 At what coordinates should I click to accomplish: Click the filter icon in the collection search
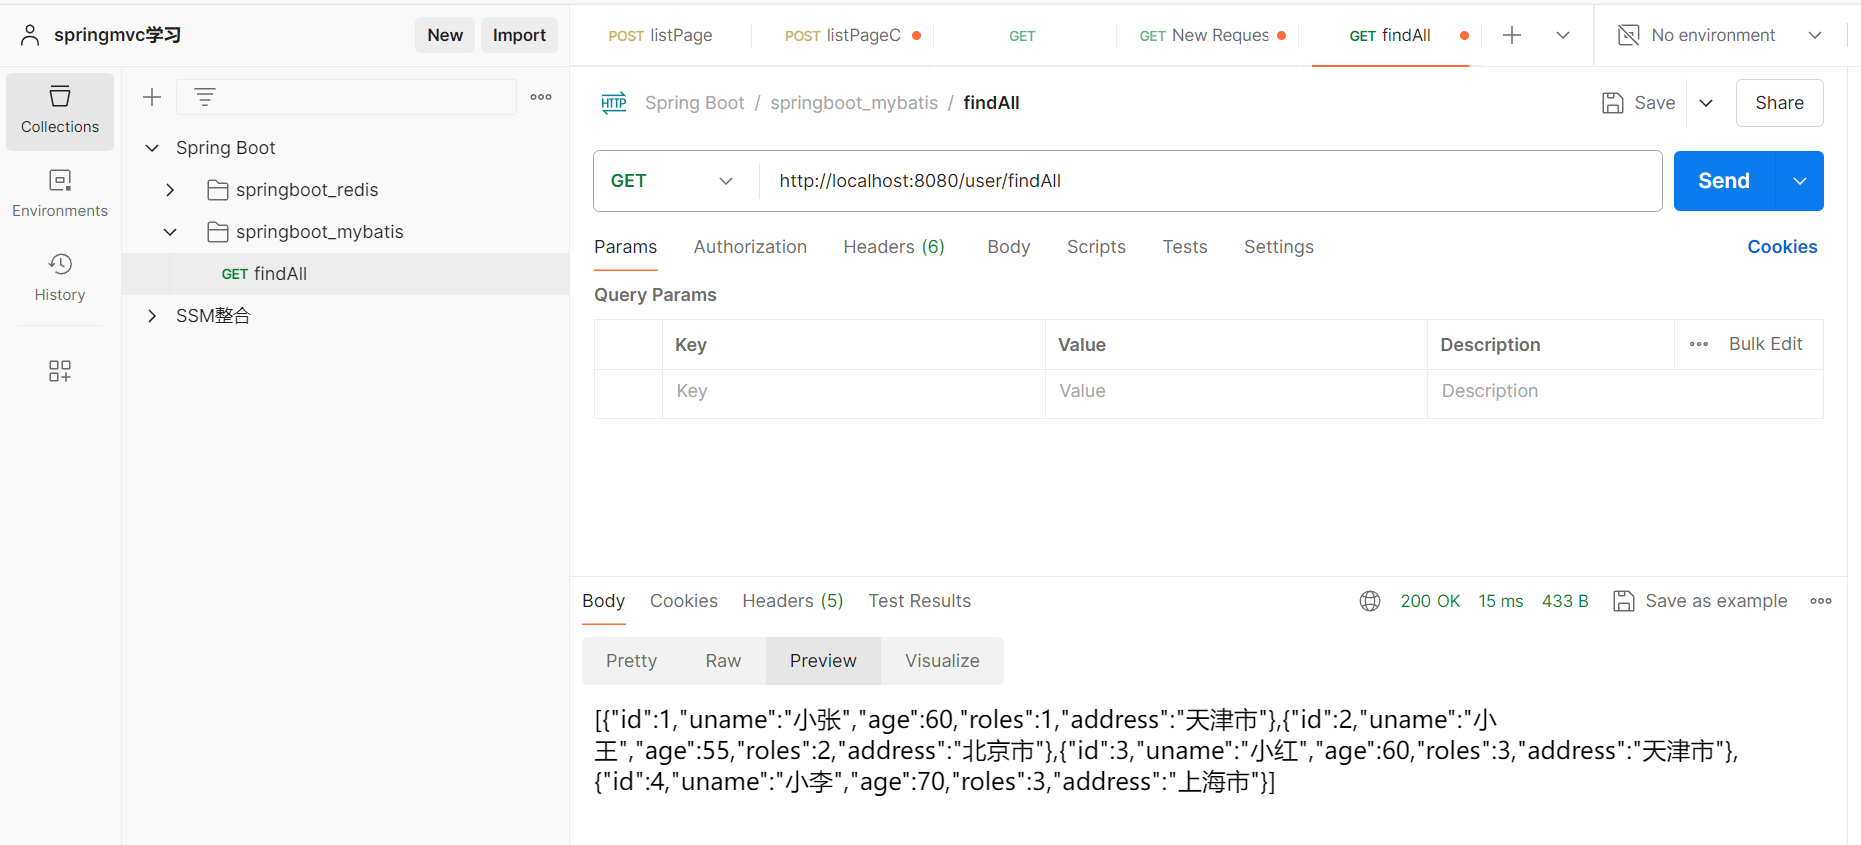point(205,97)
